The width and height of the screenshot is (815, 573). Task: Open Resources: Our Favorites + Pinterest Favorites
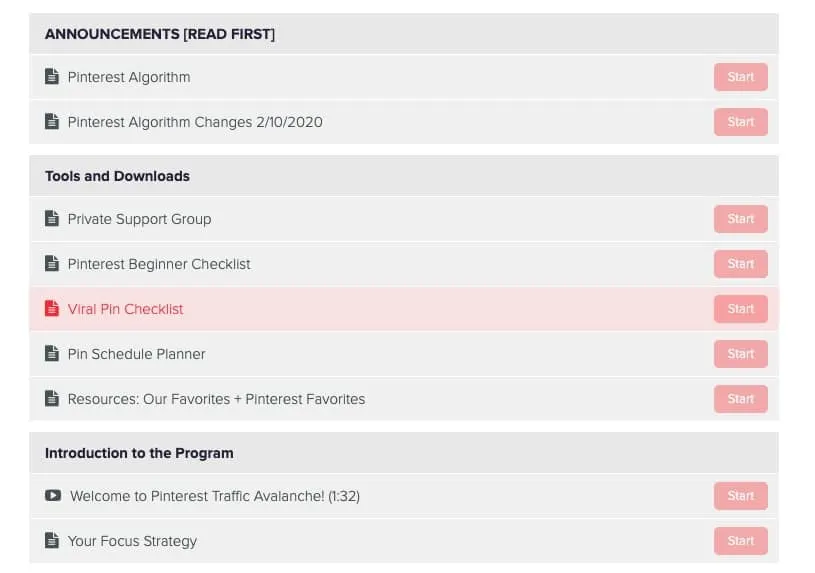pos(216,399)
